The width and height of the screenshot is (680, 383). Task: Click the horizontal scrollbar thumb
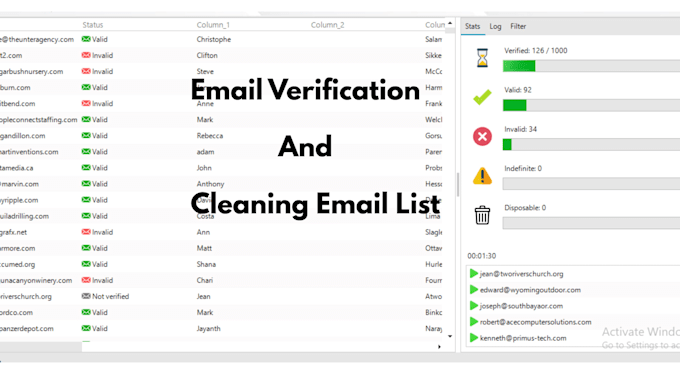pos(41,347)
